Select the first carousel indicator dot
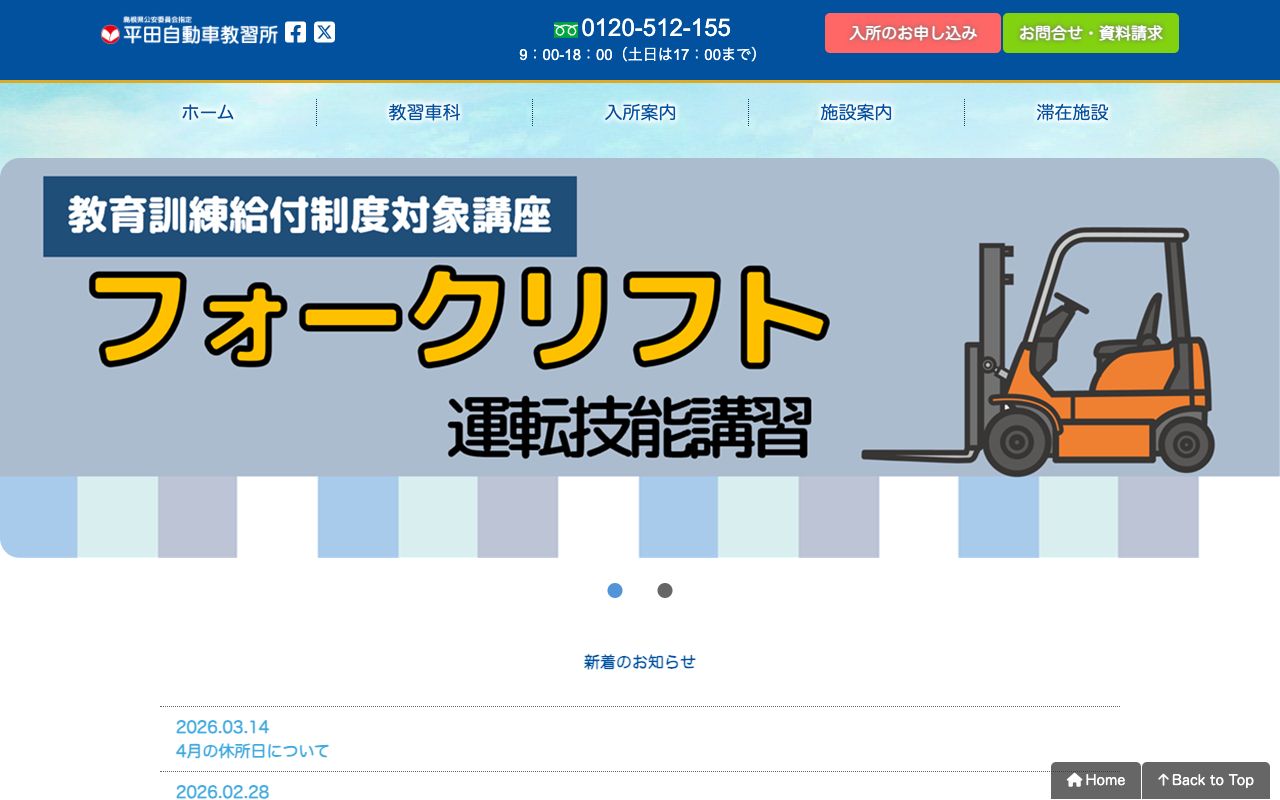The image size is (1280, 800). [615, 591]
